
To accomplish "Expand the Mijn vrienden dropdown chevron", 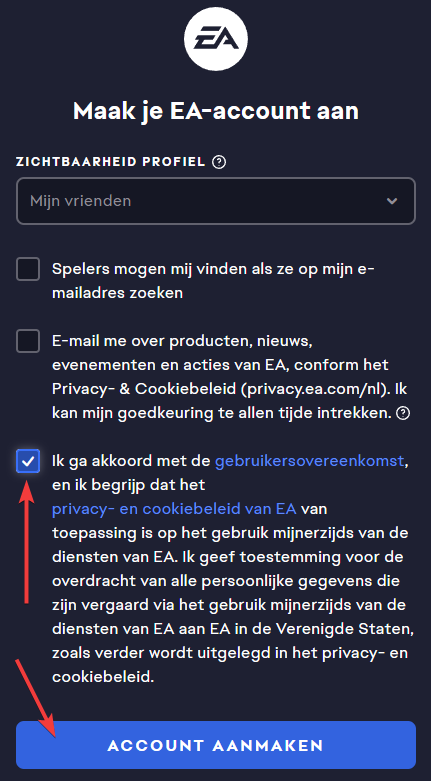I will coord(392,201).
